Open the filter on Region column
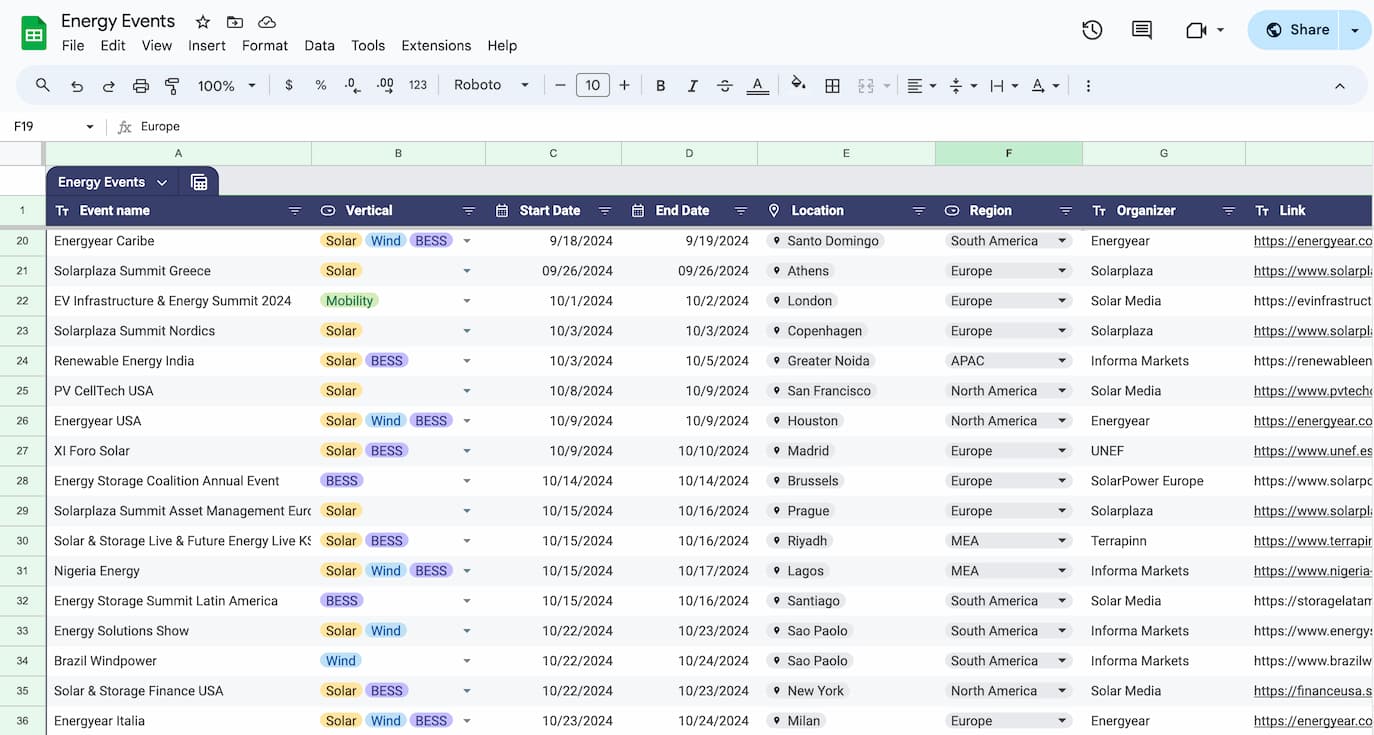This screenshot has height=735, width=1374. point(1066,211)
